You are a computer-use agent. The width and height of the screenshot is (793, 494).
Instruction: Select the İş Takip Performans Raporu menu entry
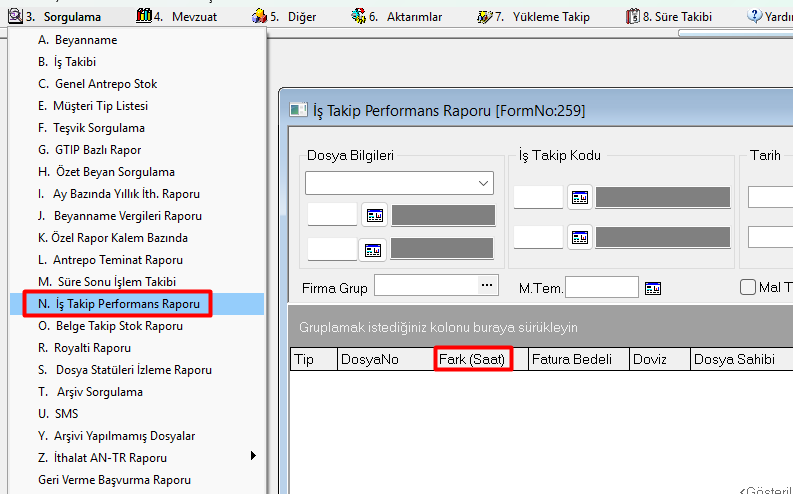point(118,304)
